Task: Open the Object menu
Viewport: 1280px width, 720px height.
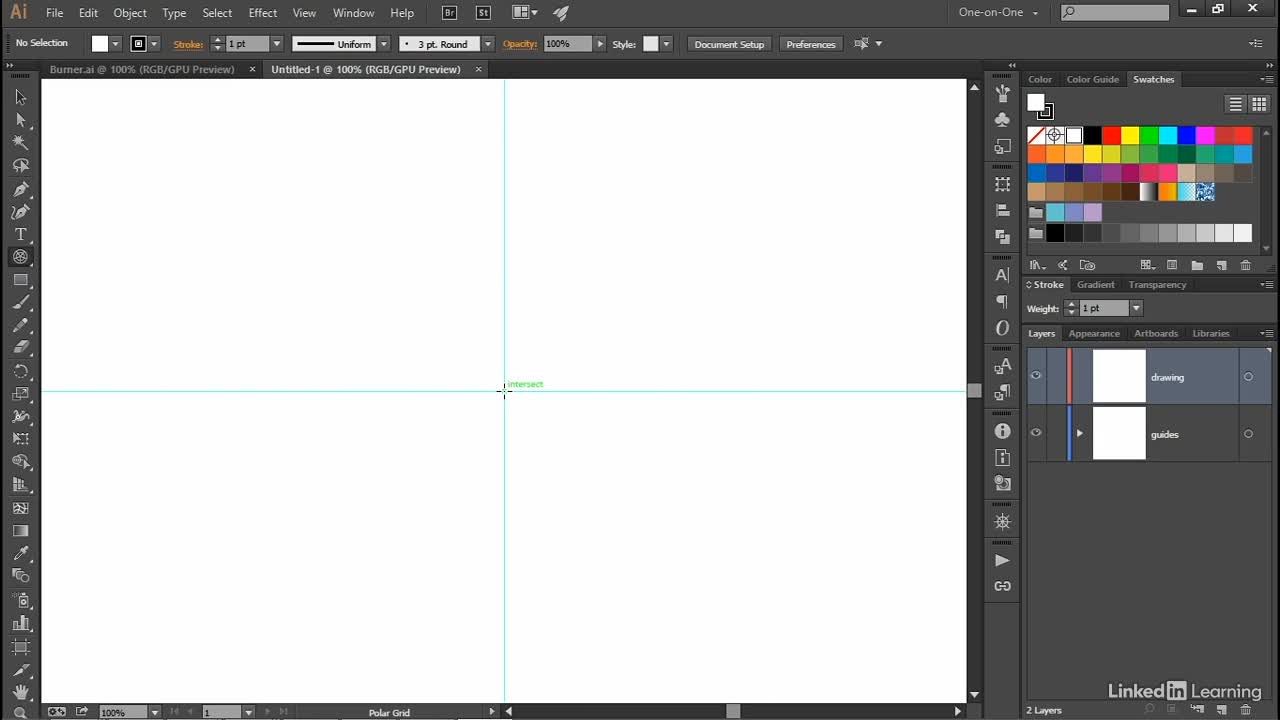Action: pos(130,13)
